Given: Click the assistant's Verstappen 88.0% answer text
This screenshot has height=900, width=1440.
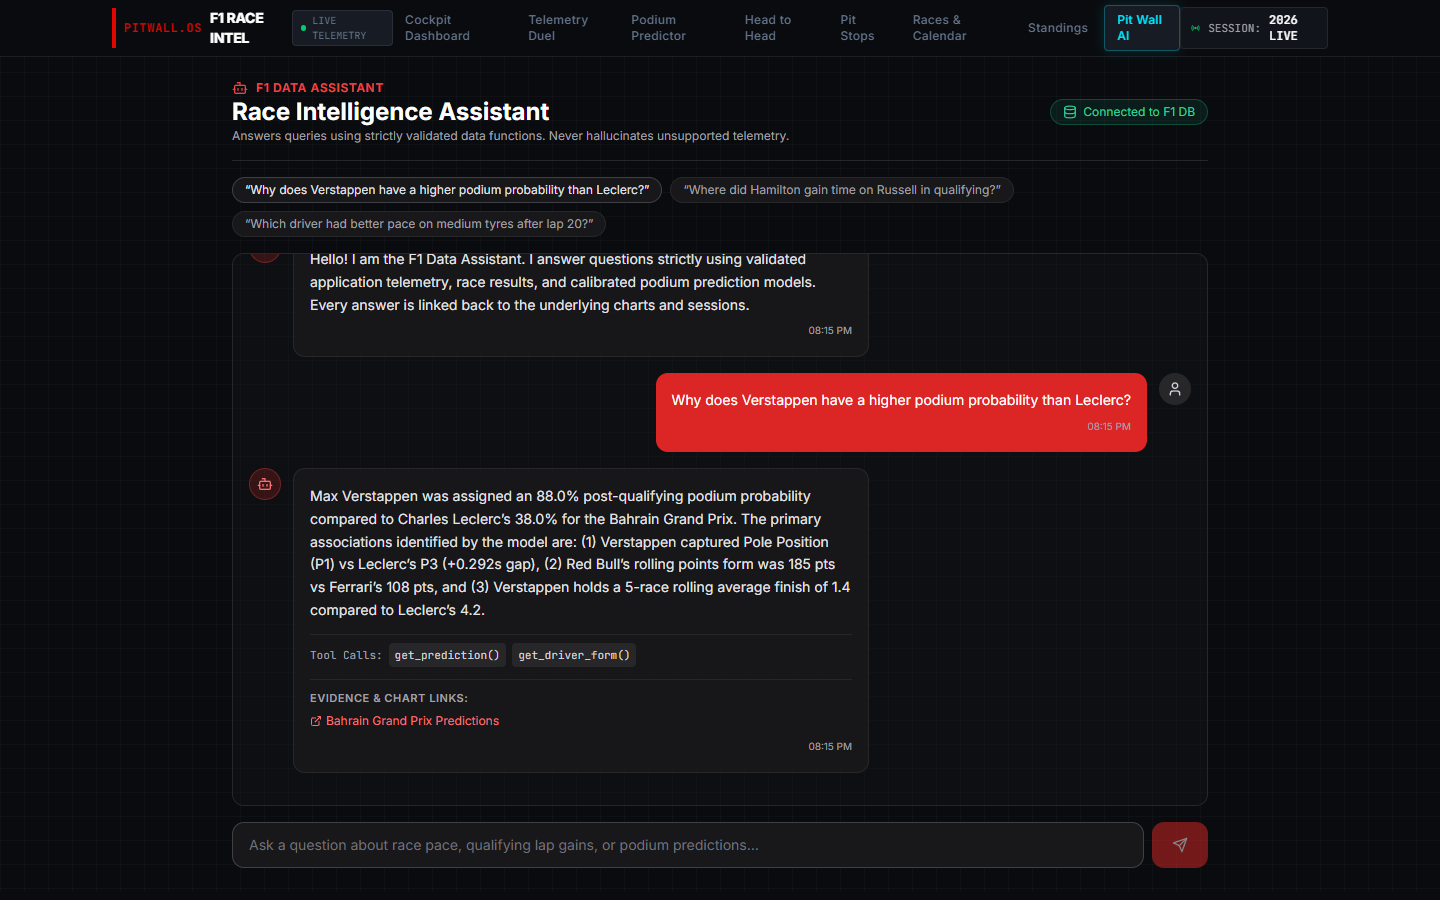Looking at the screenshot, I should (580, 553).
